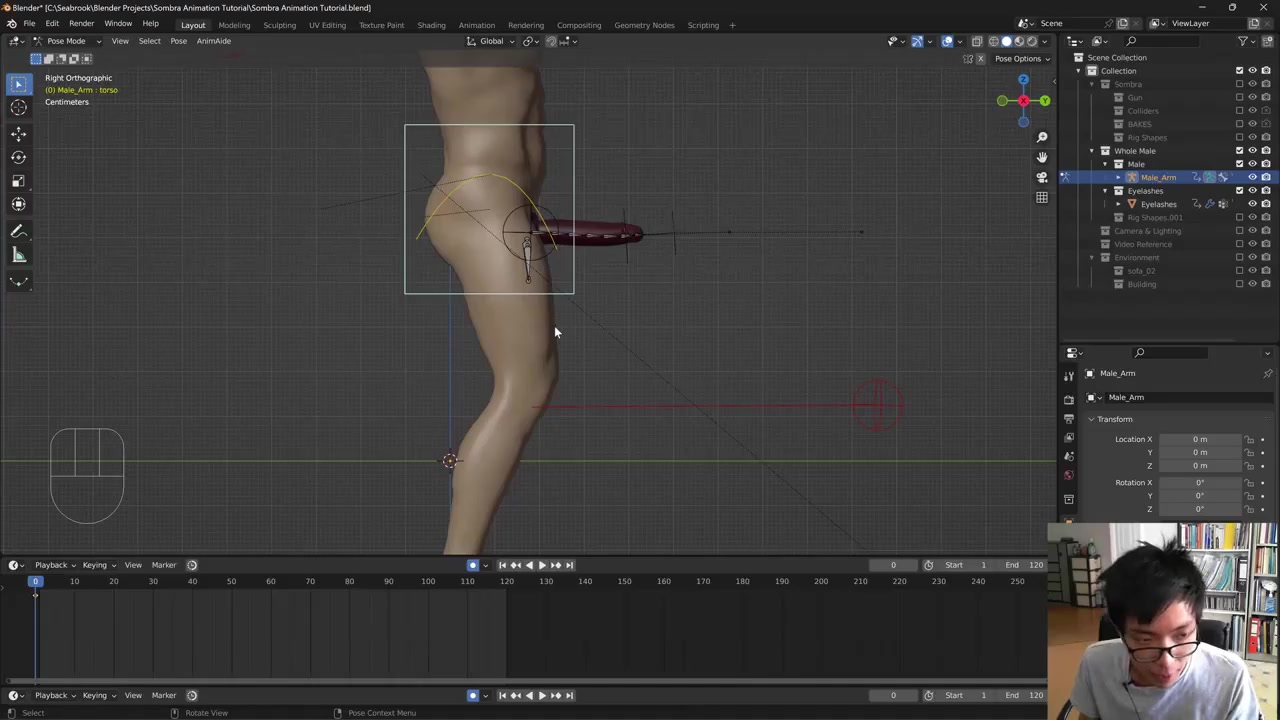
Task: Activate the Rotate tool
Action: click(18, 157)
